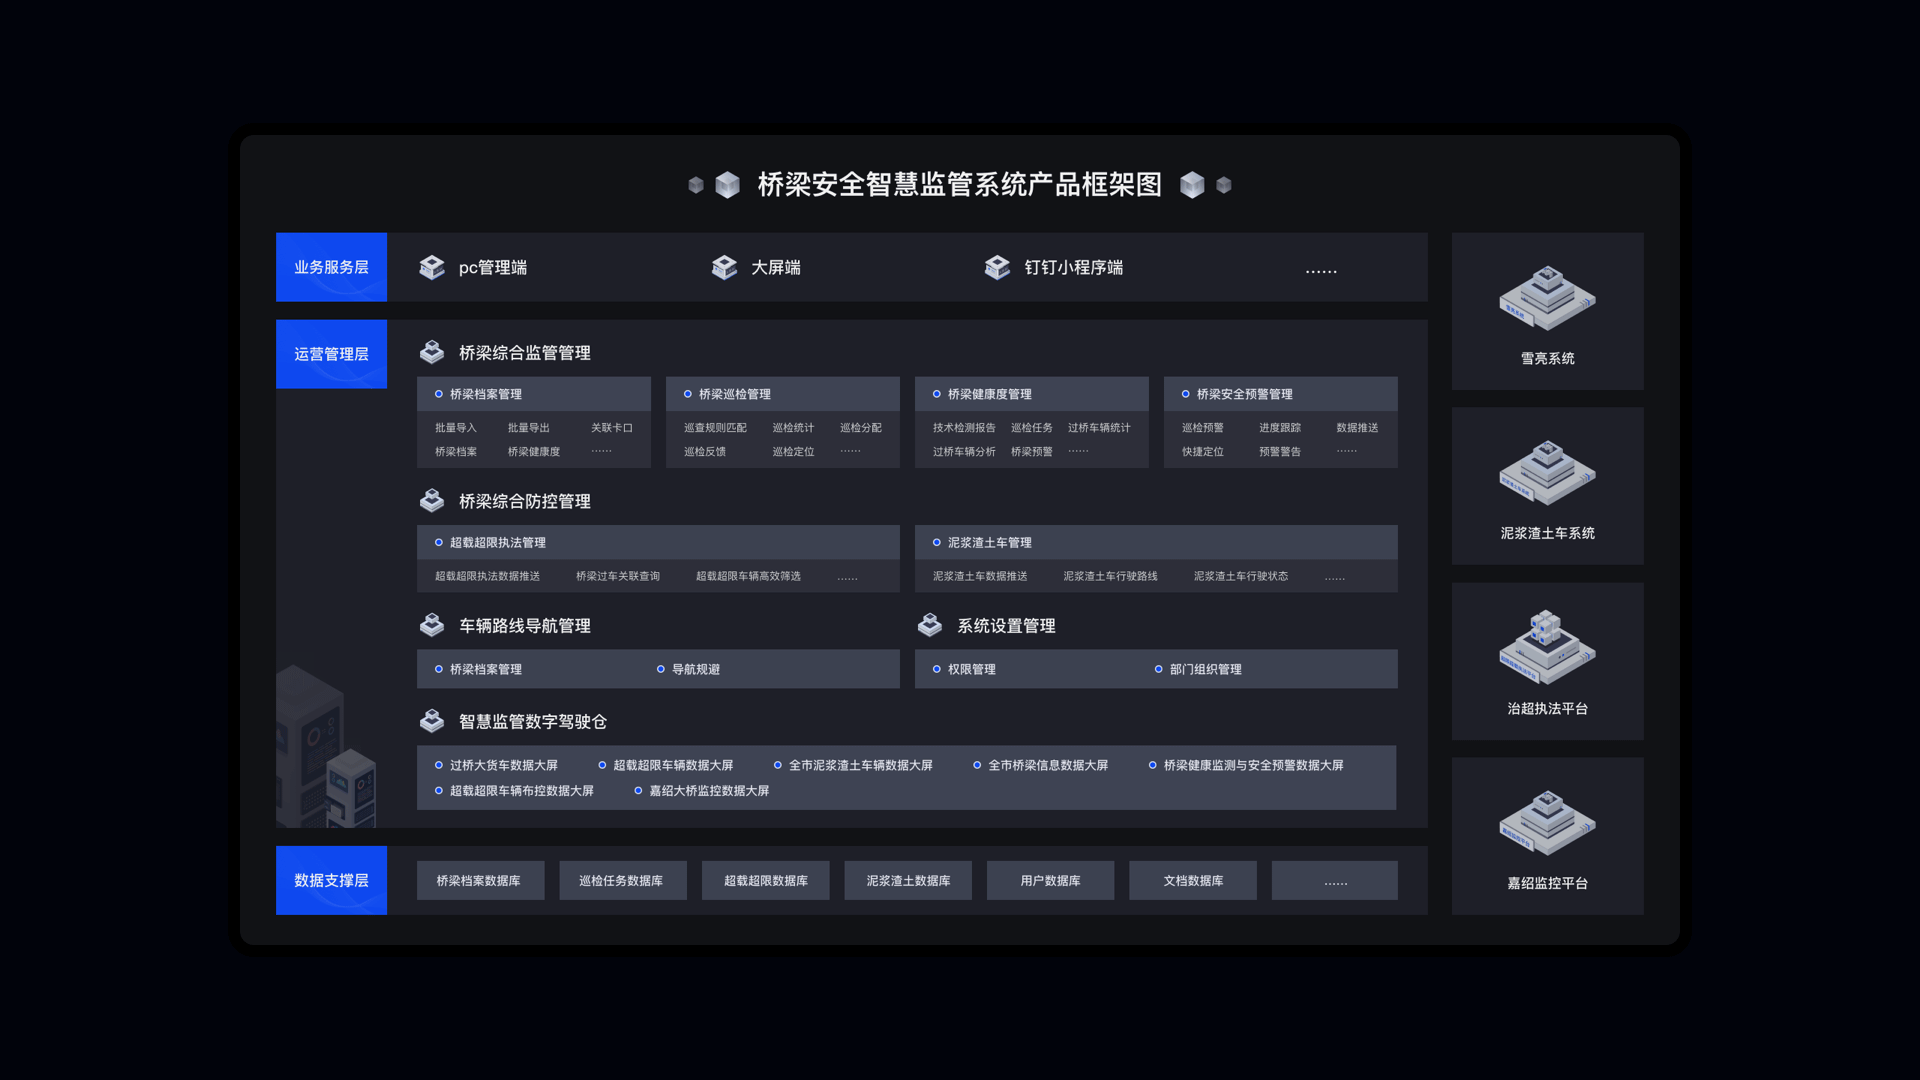Select the pc管理端 cube icon
The height and width of the screenshot is (1080, 1920).
(x=432, y=266)
